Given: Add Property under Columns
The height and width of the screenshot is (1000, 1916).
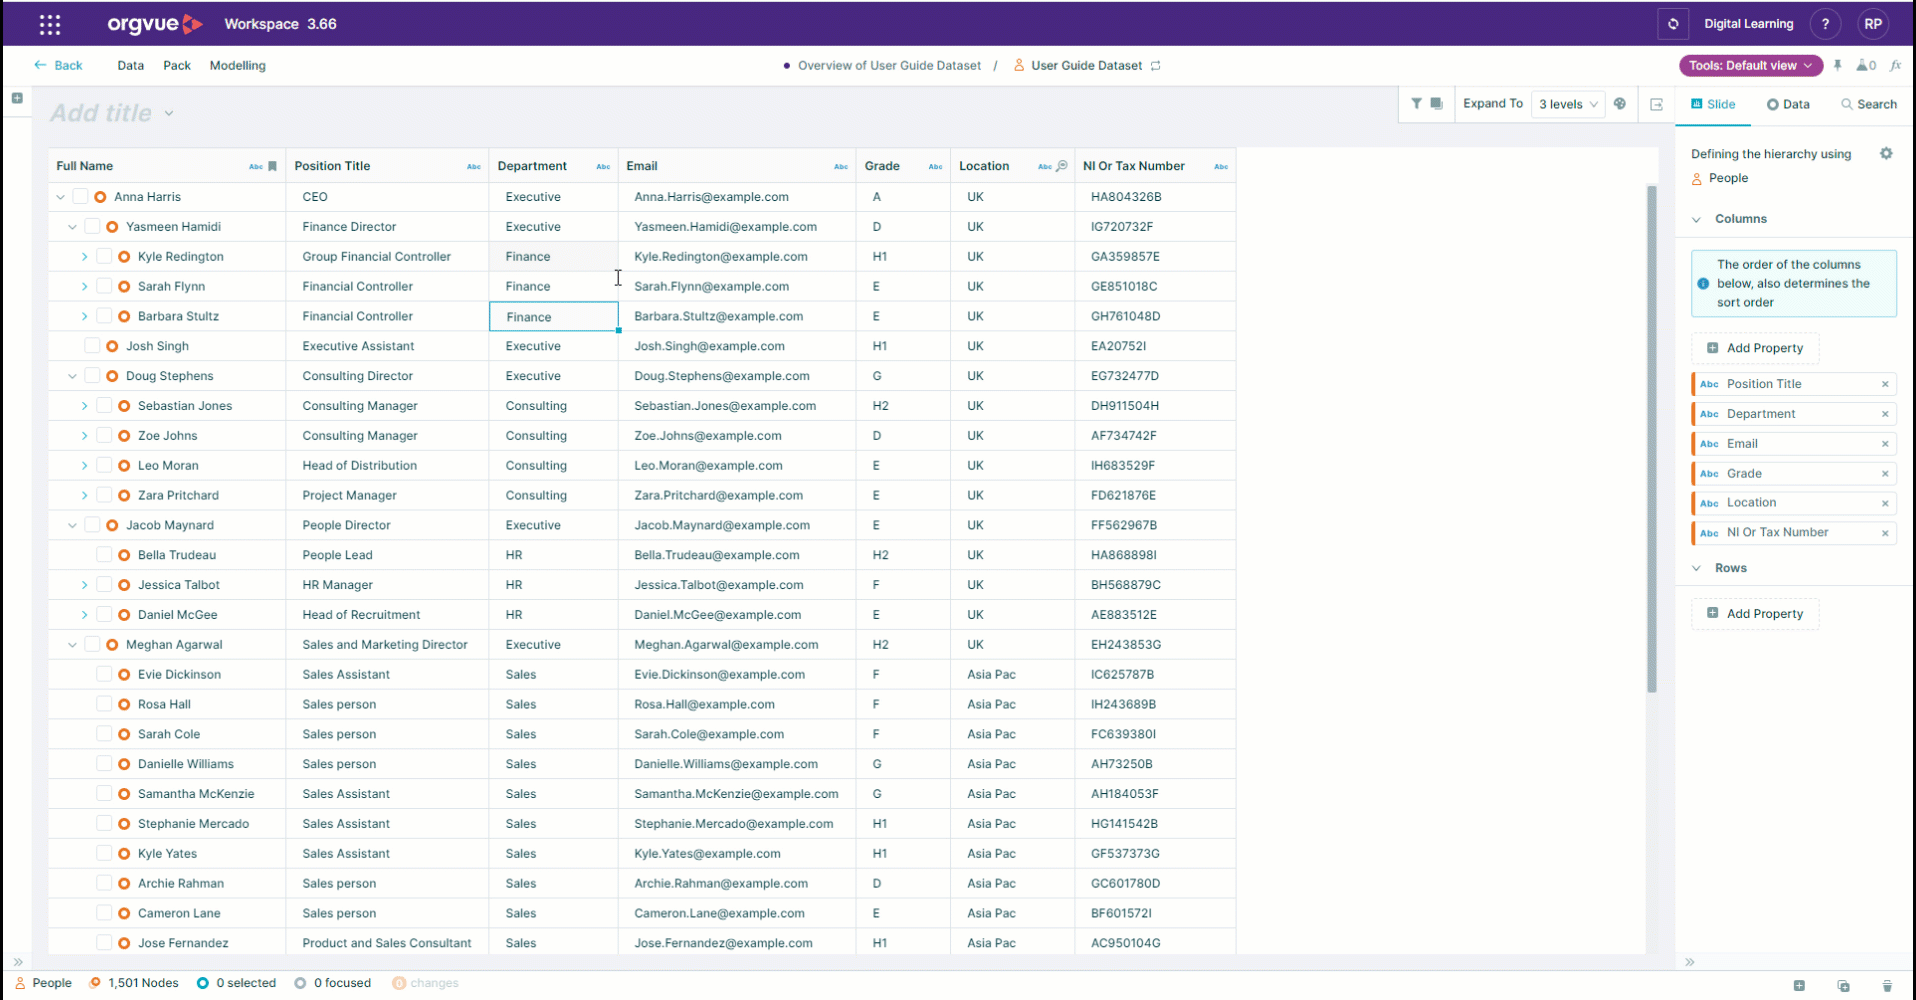Looking at the screenshot, I should pyautogui.click(x=1755, y=348).
